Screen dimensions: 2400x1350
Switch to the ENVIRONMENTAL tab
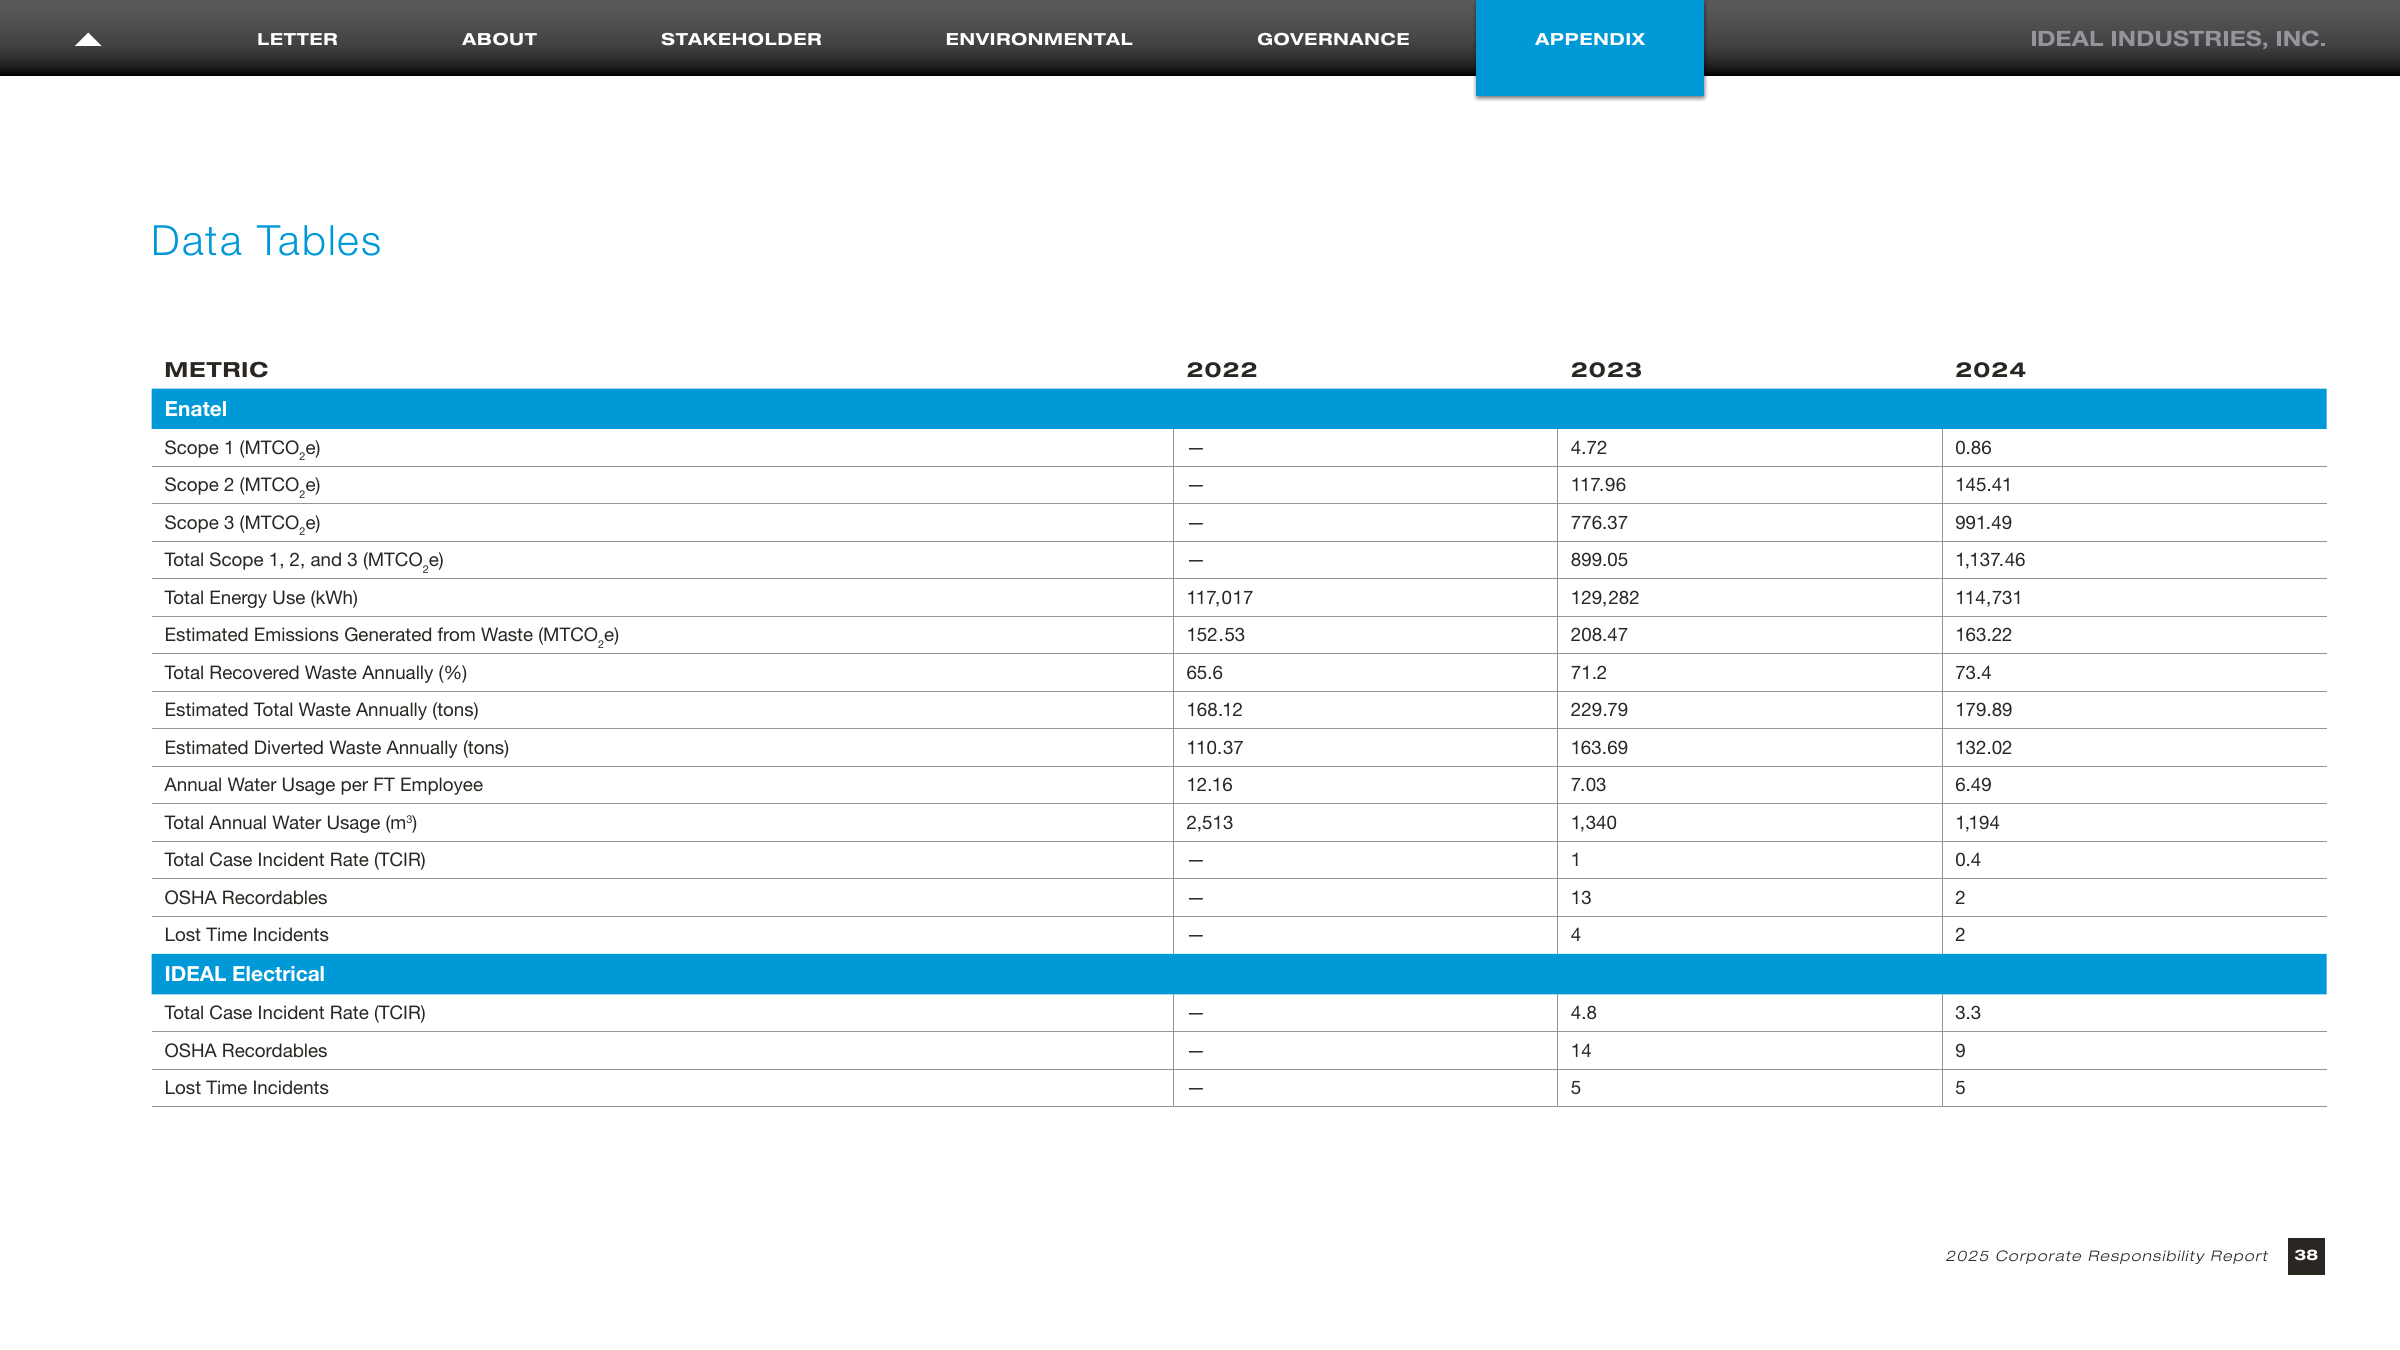tap(1039, 39)
